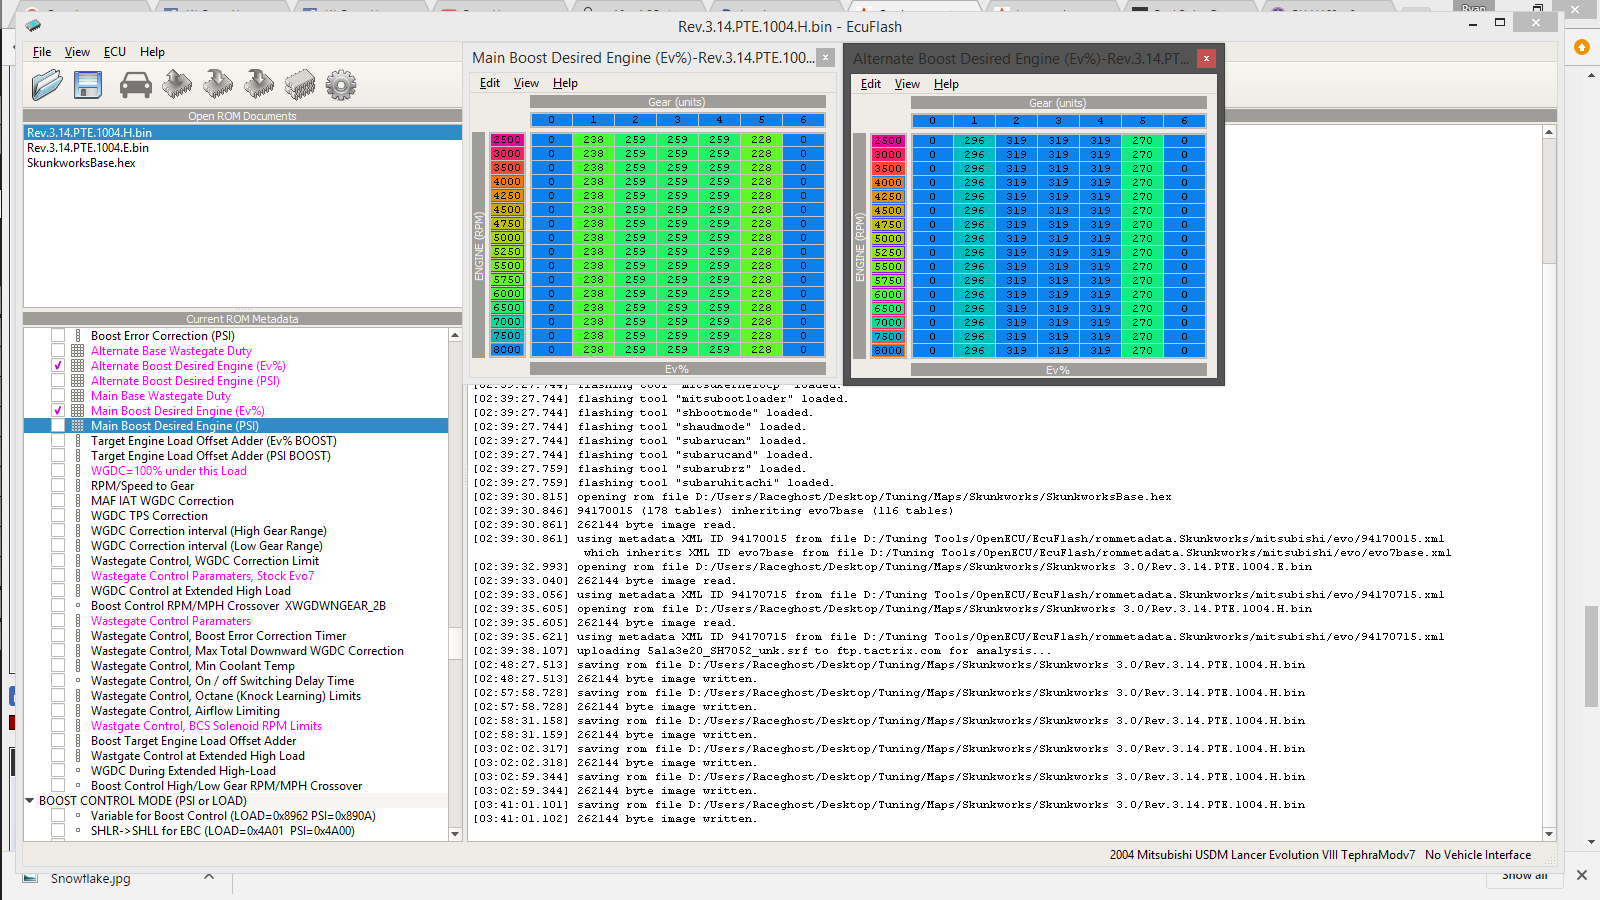The height and width of the screenshot is (900, 1600).
Task: Click the table grid icon beside Main Base Wastegate Duty
Action: point(78,396)
